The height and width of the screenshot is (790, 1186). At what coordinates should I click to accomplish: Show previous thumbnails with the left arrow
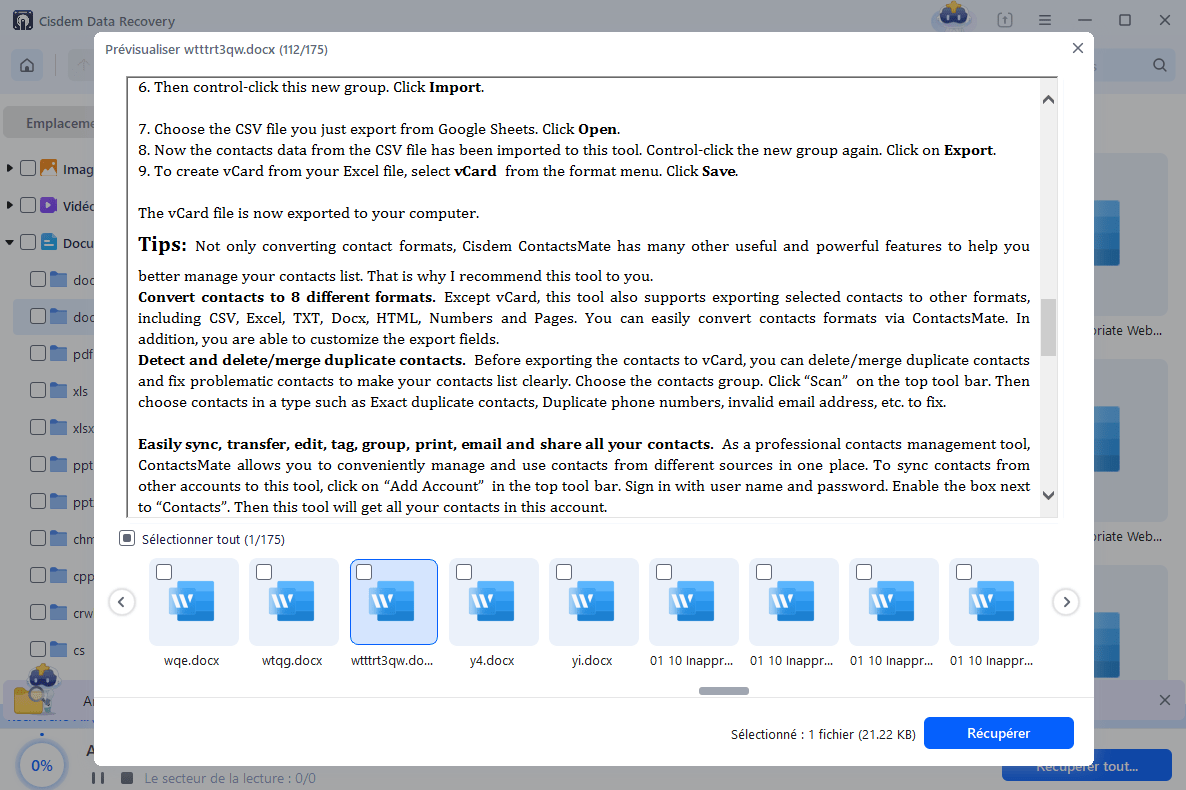tap(122, 602)
